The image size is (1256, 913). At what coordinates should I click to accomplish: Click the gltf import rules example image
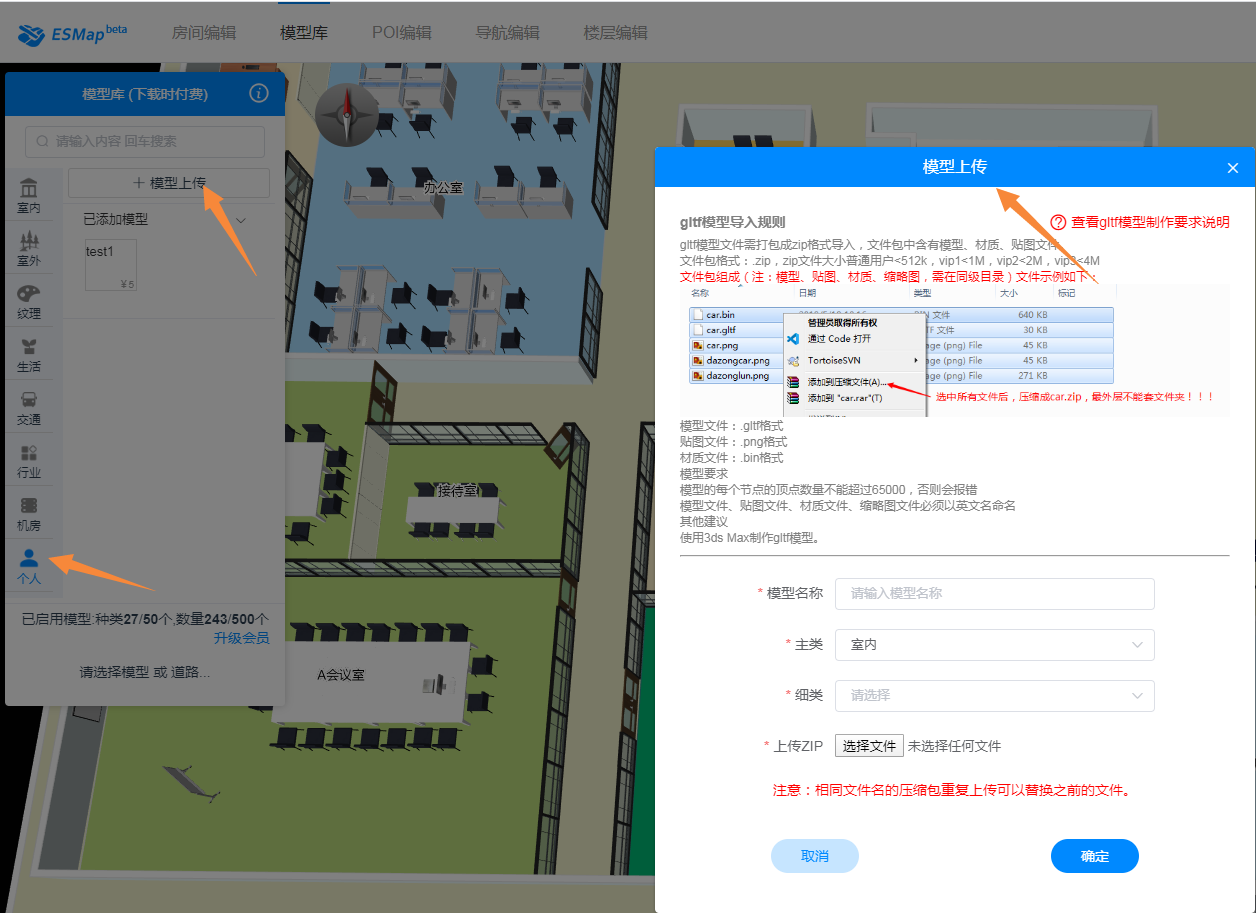pyautogui.click(x=955, y=350)
